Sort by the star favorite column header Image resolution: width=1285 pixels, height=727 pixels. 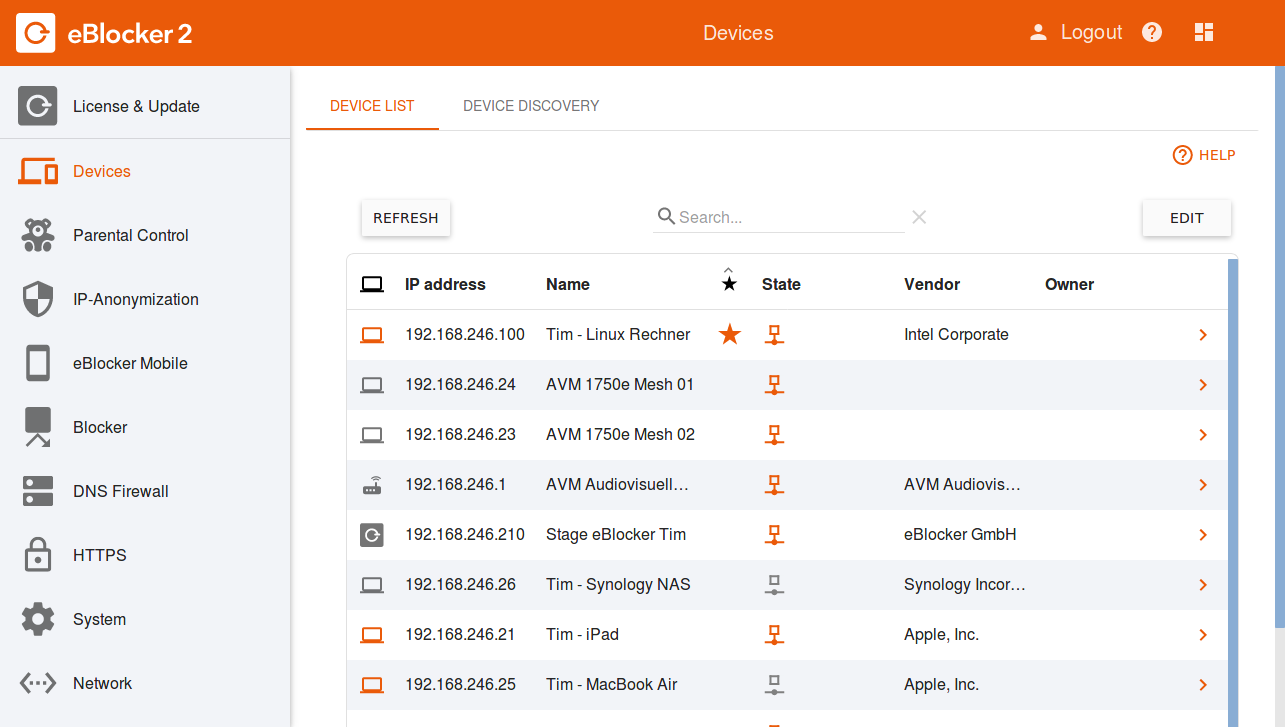click(x=729, y=282)
